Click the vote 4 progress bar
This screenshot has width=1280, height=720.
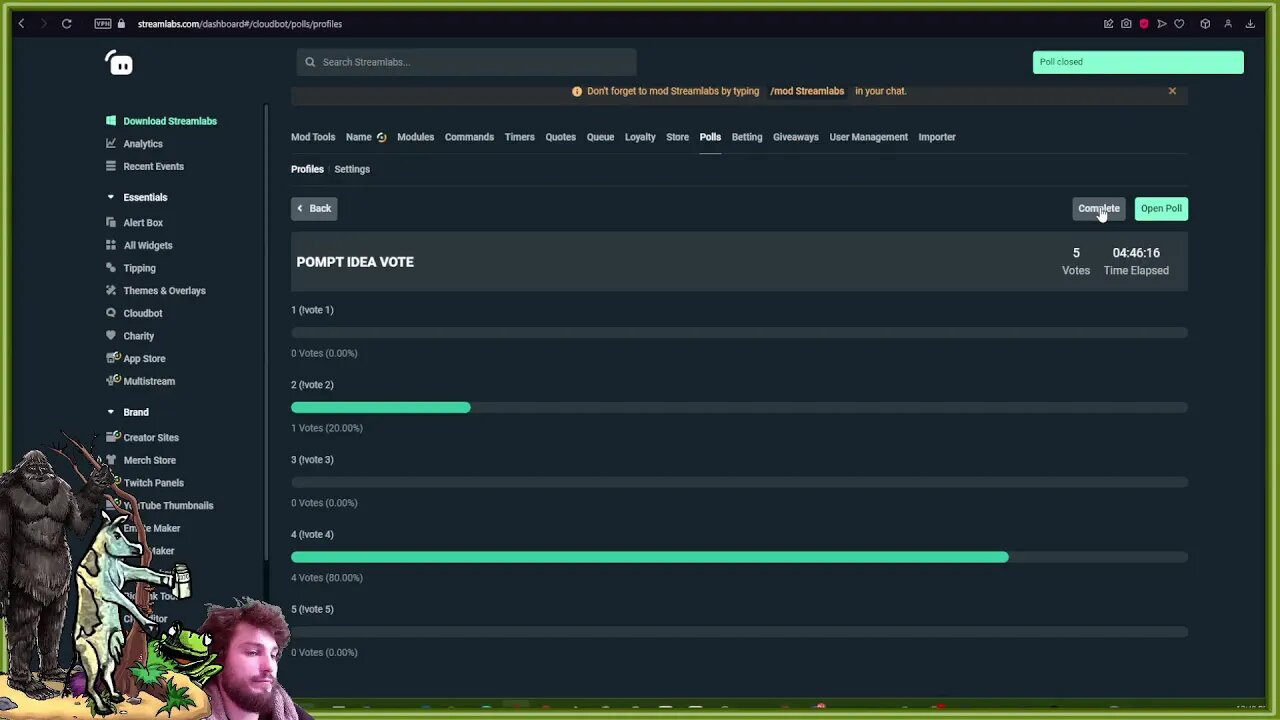coord(739,557)
